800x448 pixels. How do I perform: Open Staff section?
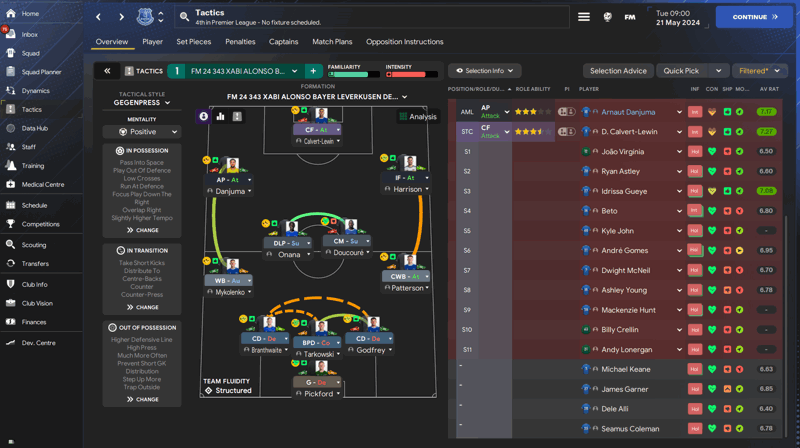coord(29,147)
